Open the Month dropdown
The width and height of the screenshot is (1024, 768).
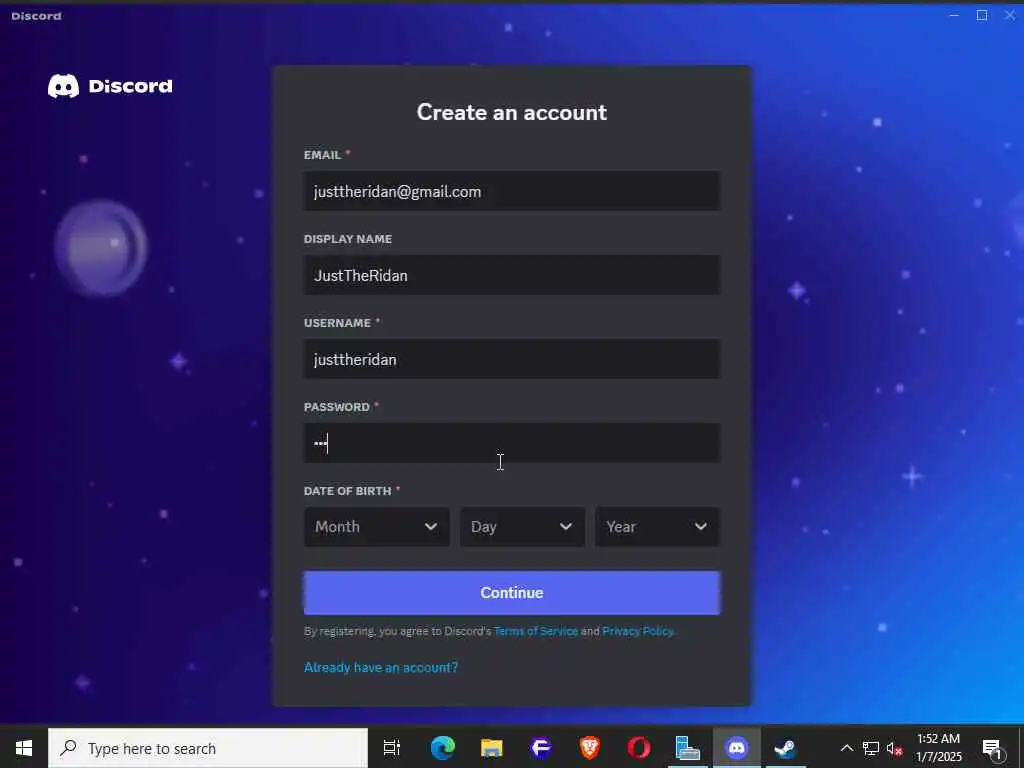[377, 526]
